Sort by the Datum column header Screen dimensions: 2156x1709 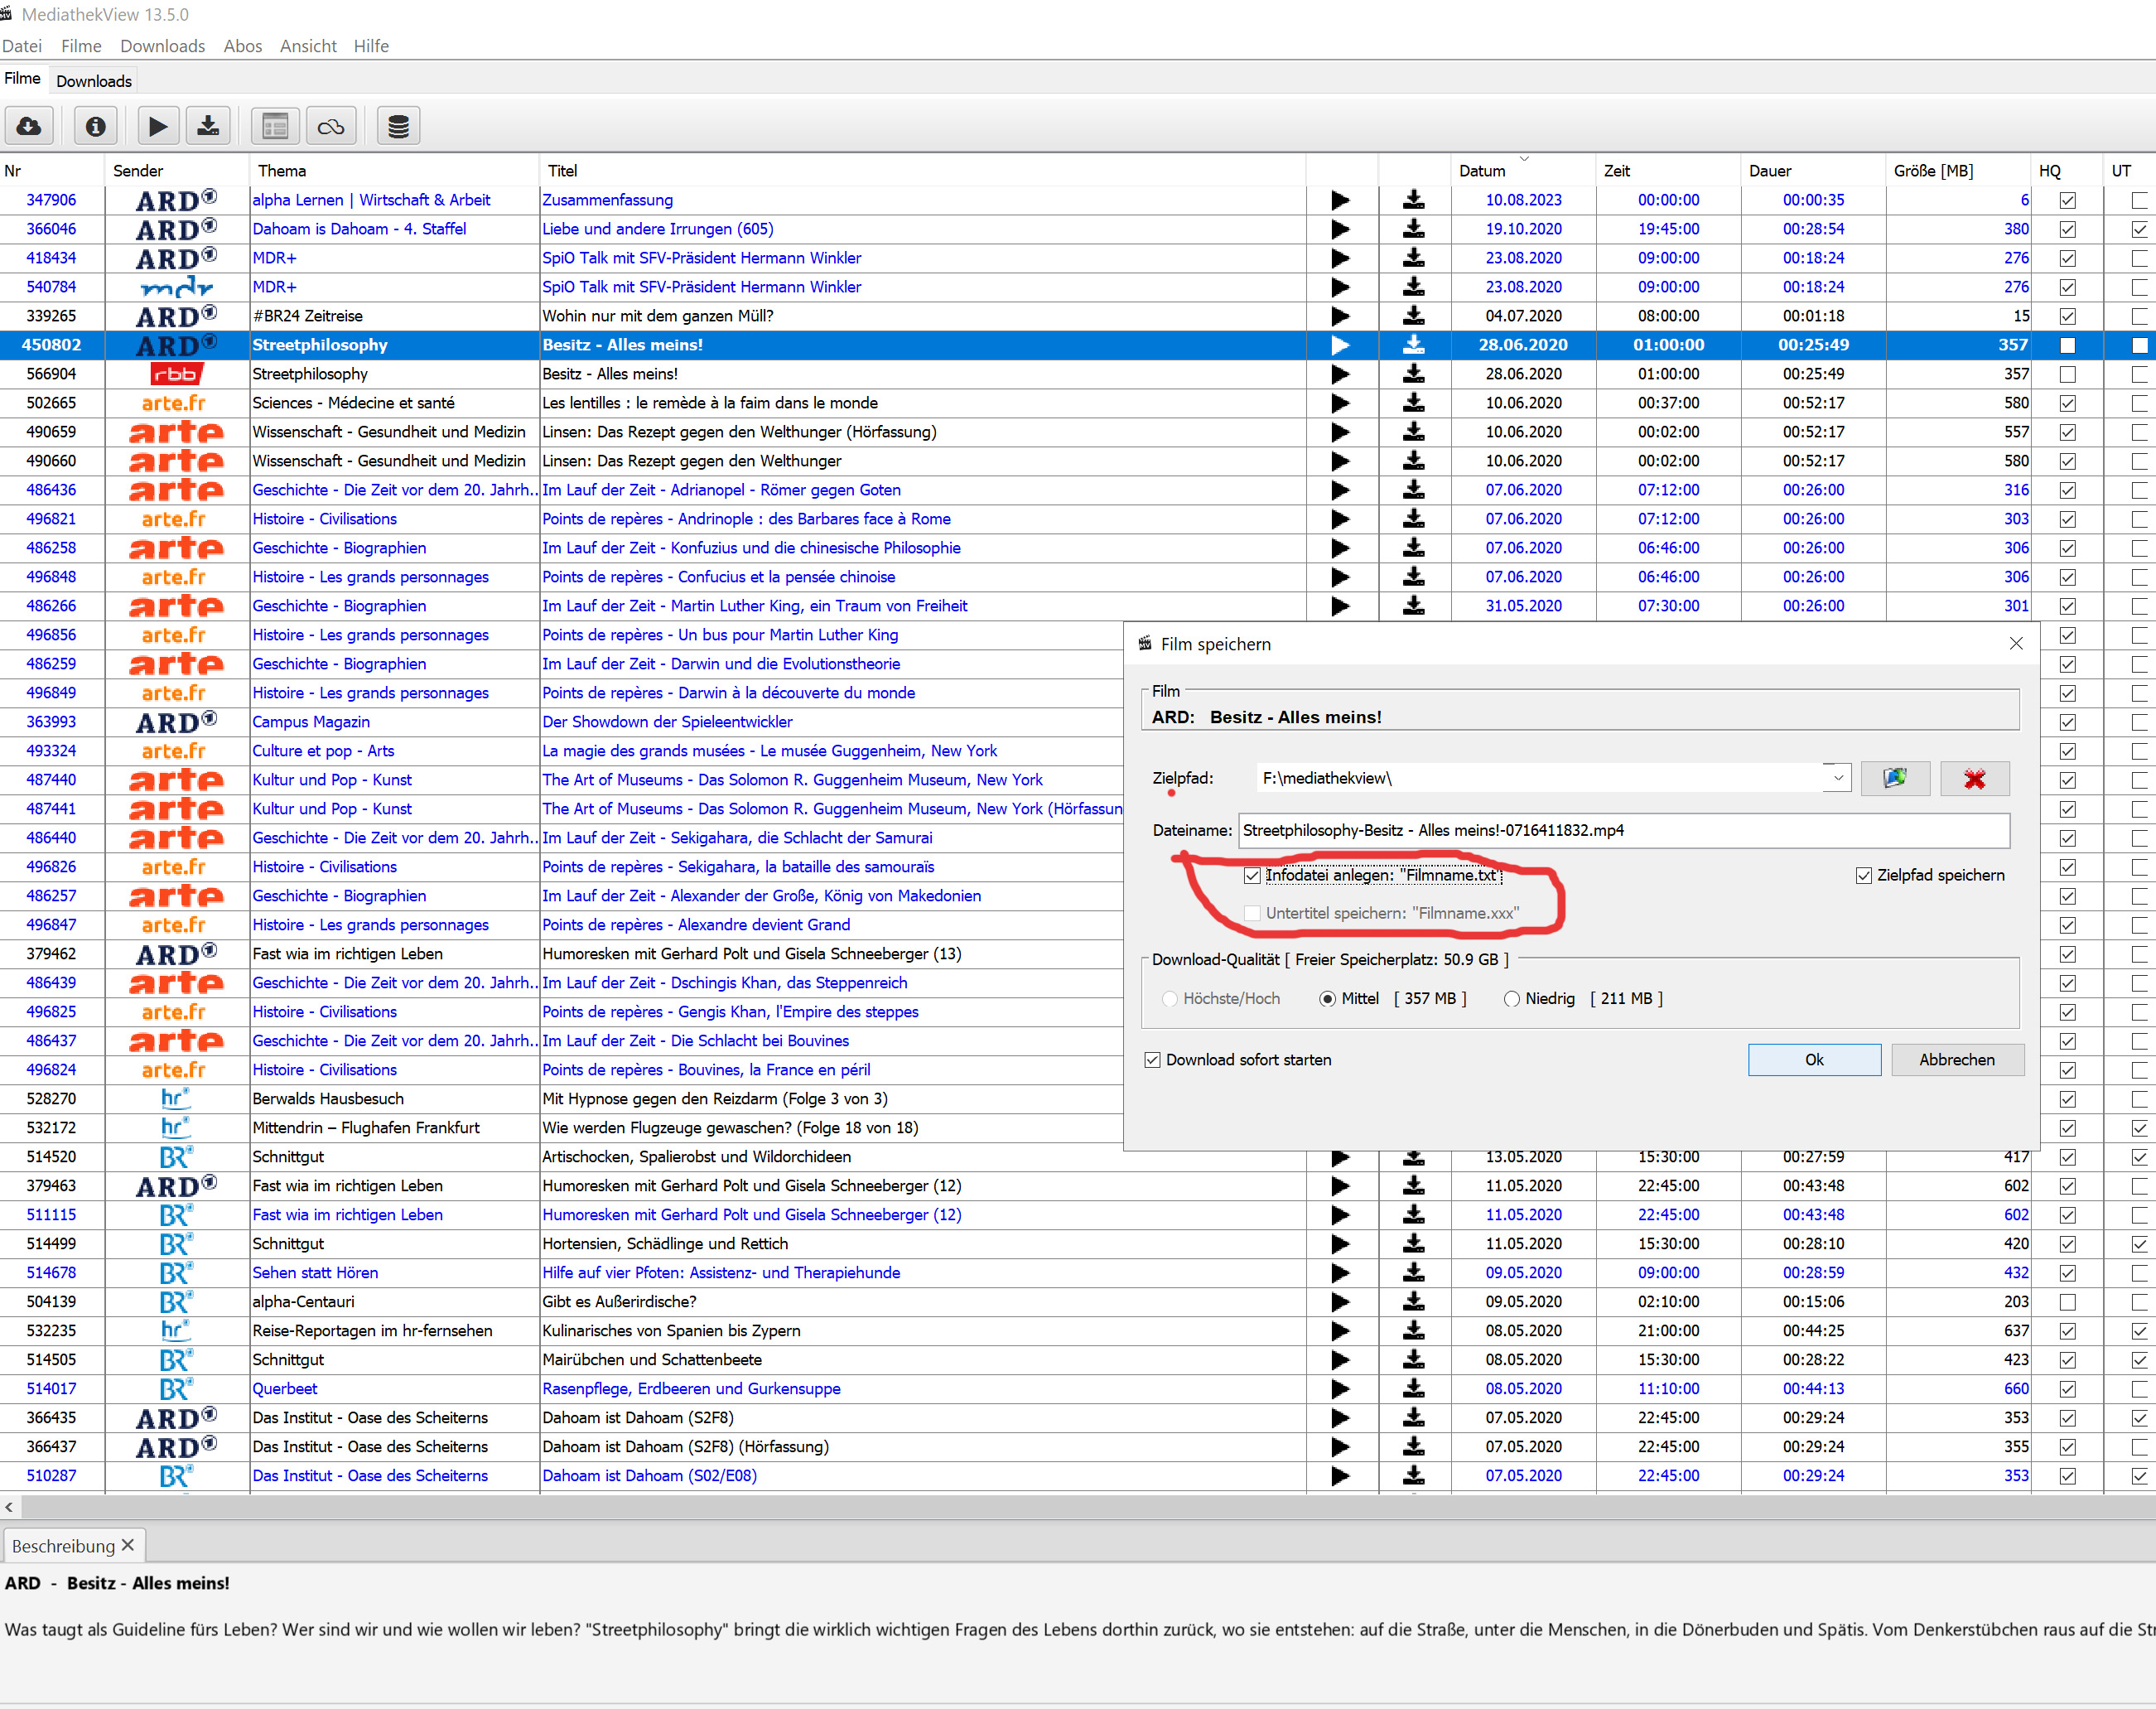pyautogui.click(x=1481, y=171)
